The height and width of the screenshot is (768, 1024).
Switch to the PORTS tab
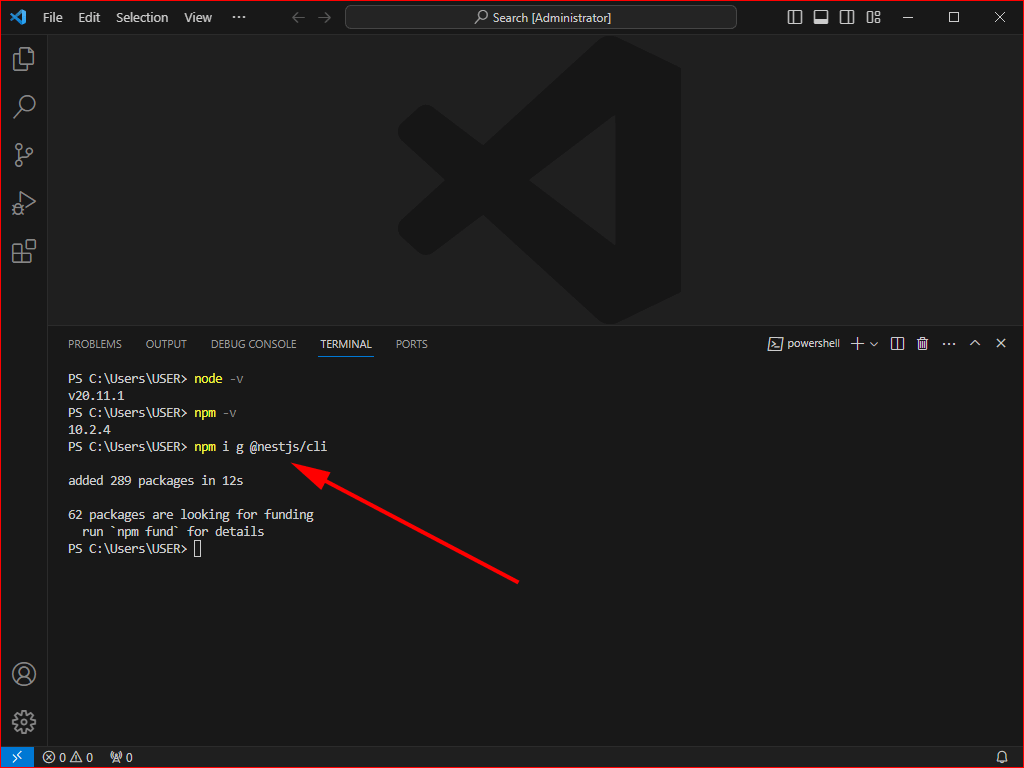click(x=411, y=344)
